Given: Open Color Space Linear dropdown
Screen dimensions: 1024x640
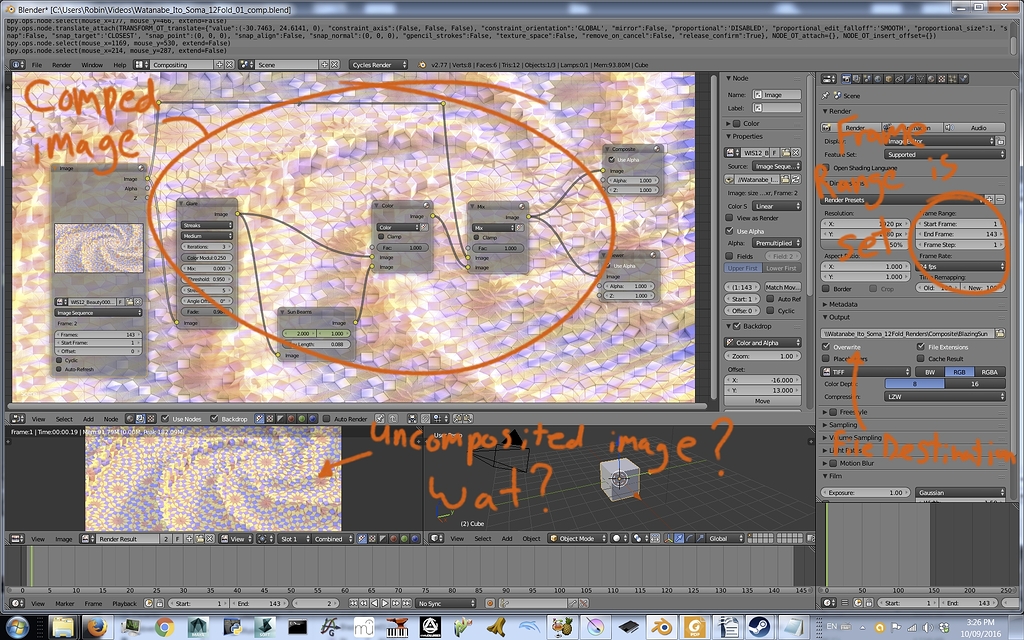Looking at the screenshot, I should pyautogui.click(x=776, y=206).
